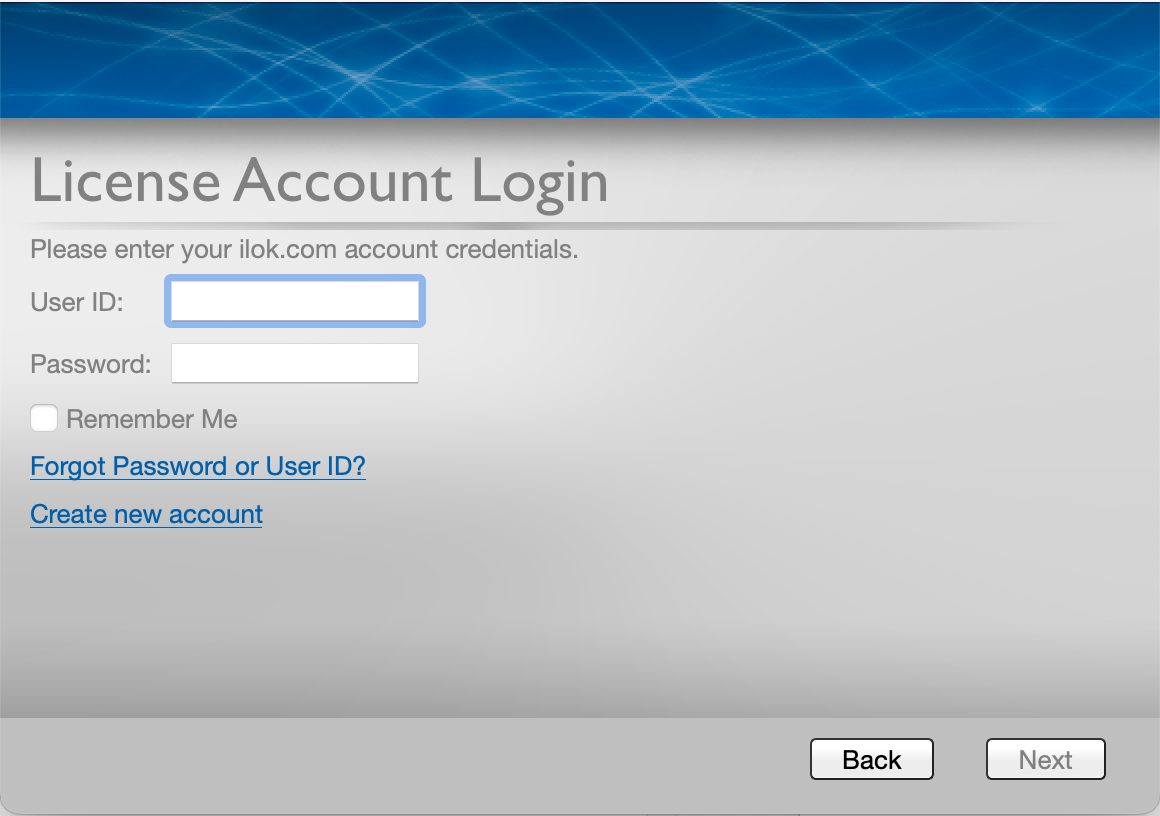Click the License Account Login heading

tap(319, 181)
